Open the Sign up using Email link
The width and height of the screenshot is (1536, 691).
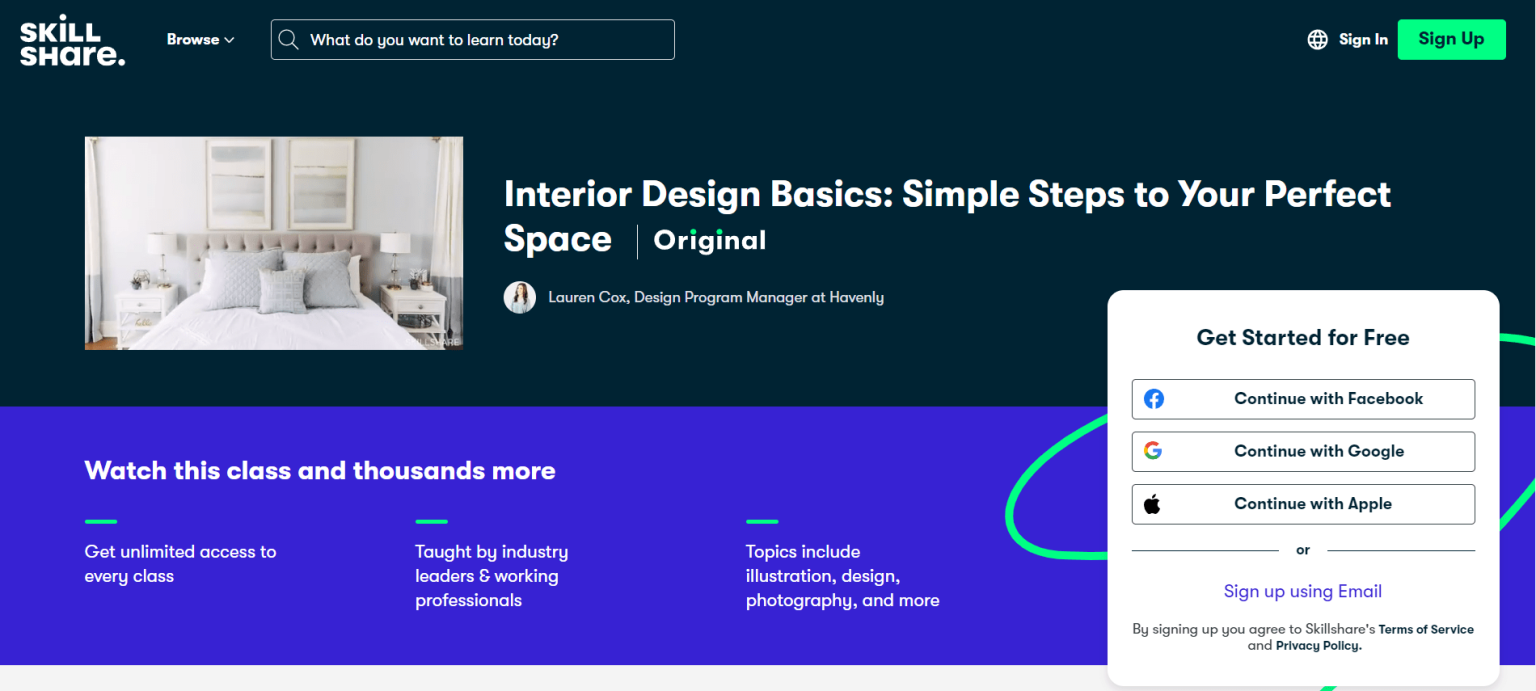tap(1303, 591)
